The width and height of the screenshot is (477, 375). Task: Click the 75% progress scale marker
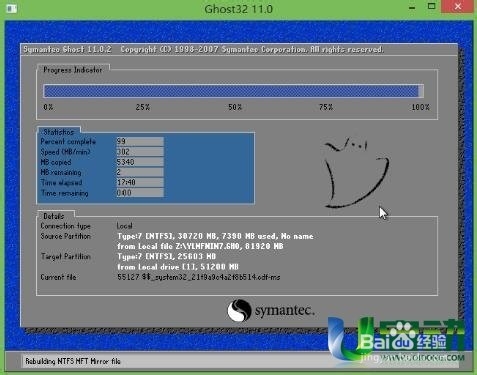(326, 107)
